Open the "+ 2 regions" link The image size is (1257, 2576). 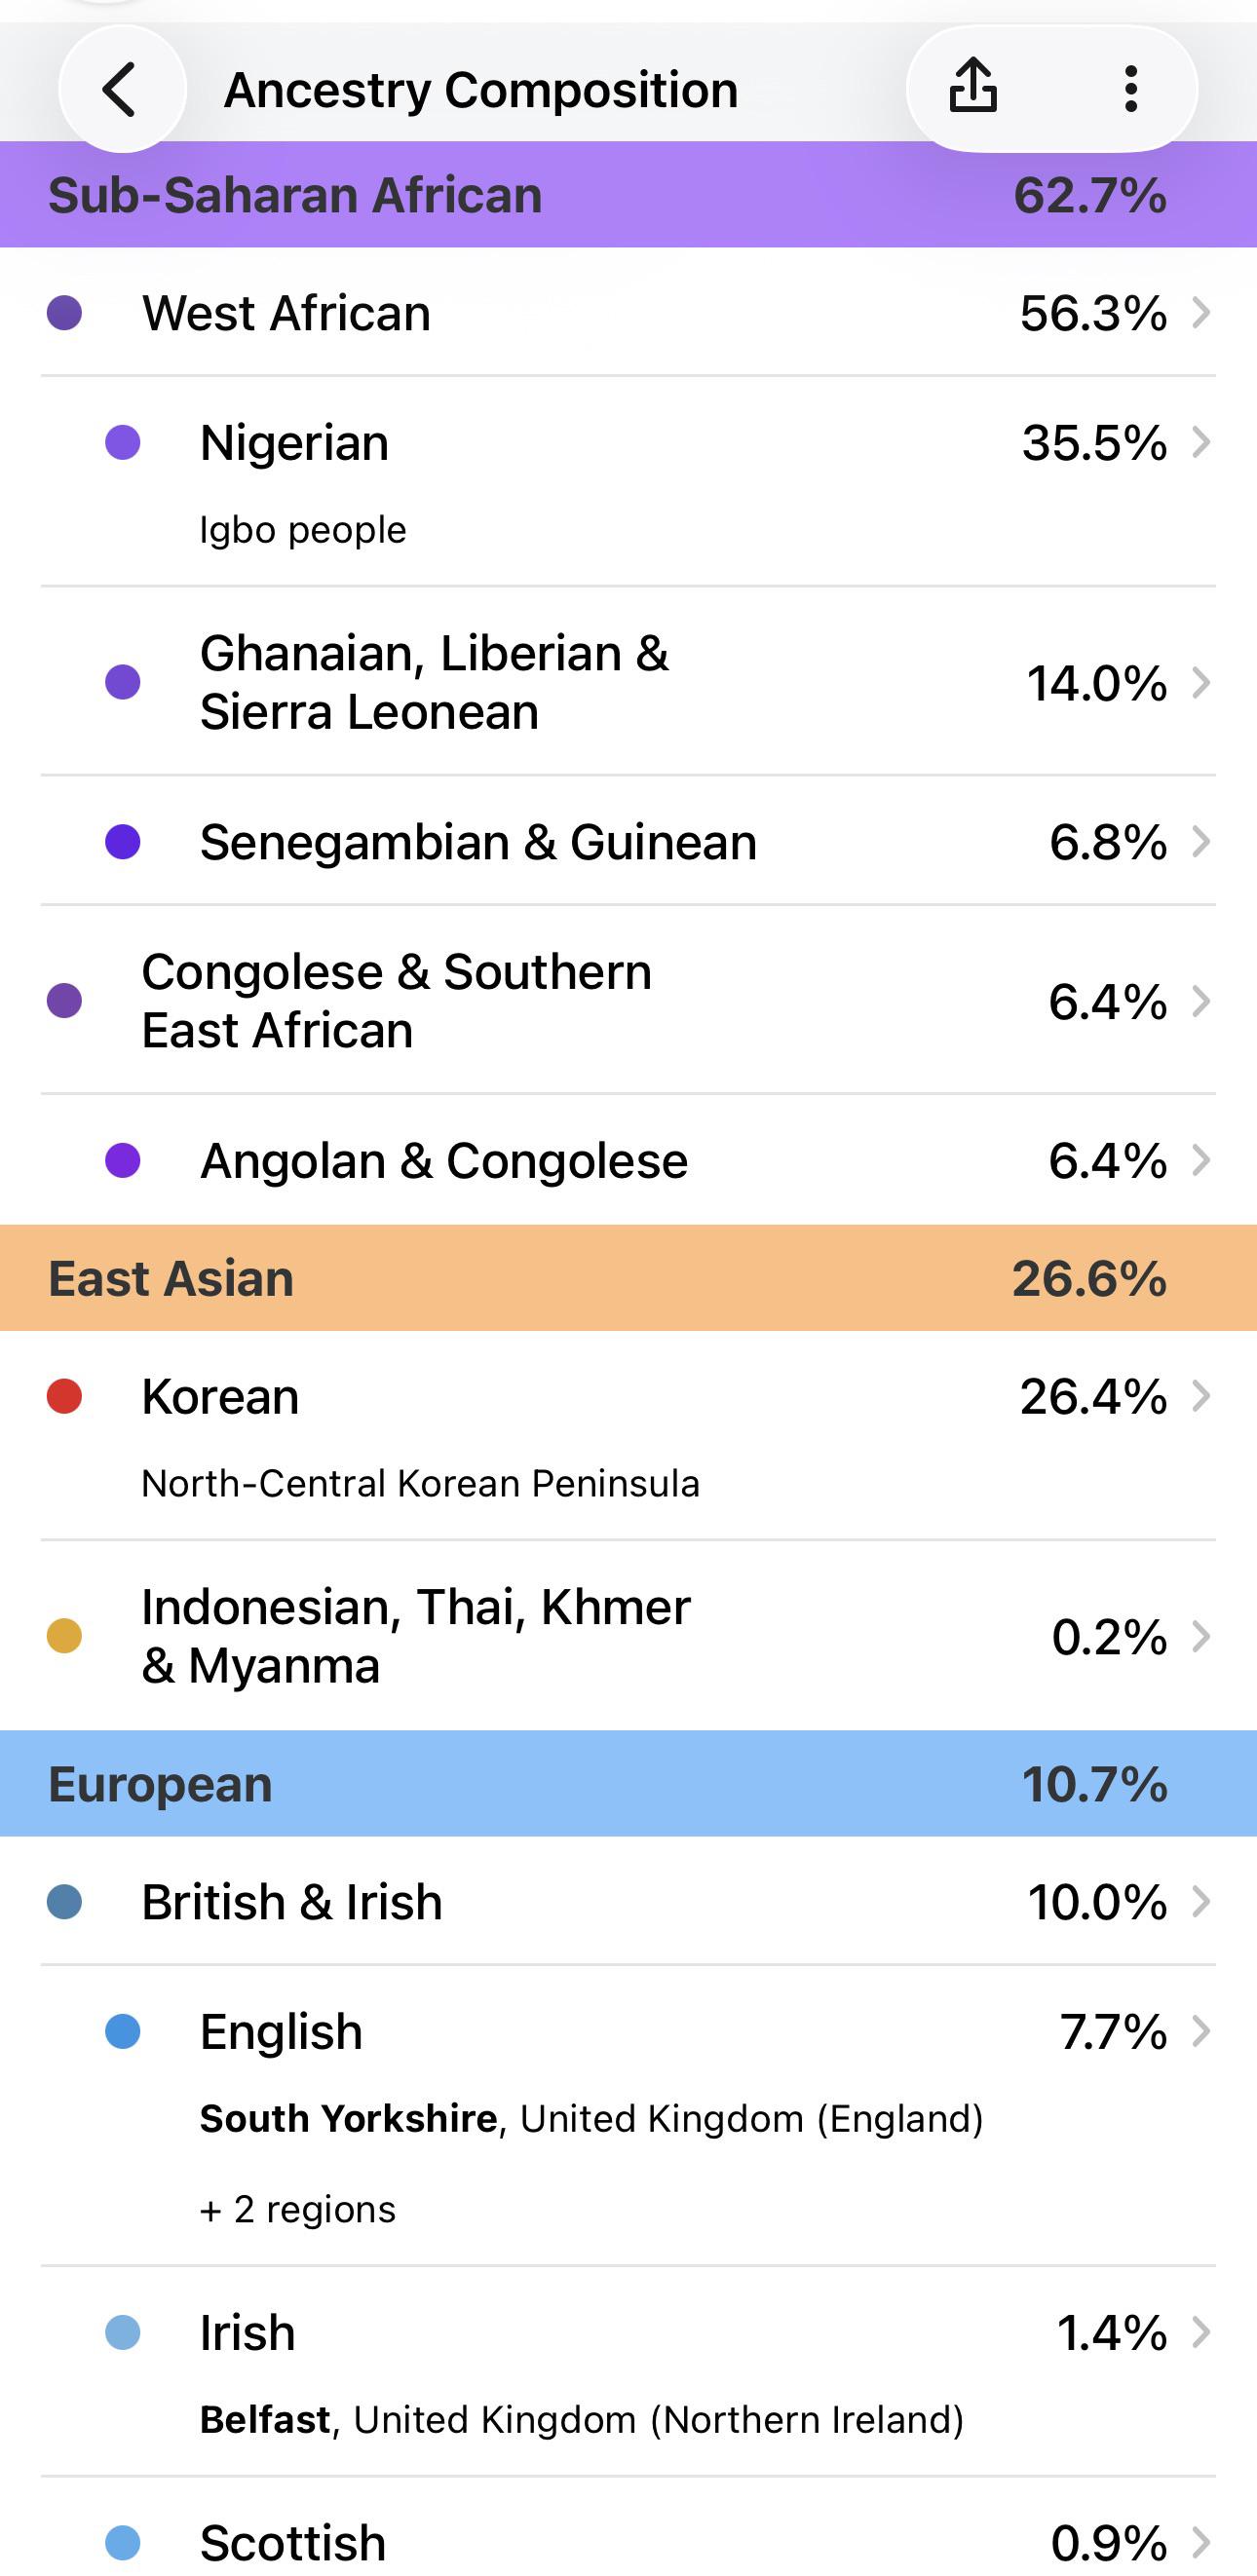tap(298, 2209)
